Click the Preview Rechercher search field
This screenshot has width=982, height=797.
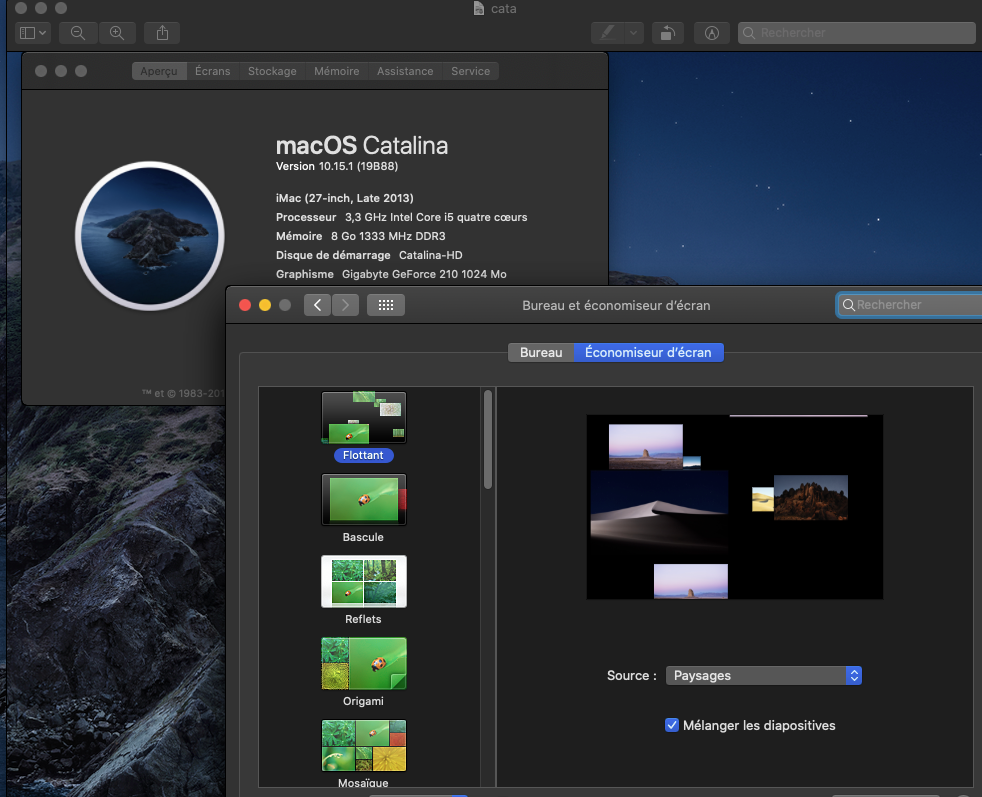pos(857,33)
